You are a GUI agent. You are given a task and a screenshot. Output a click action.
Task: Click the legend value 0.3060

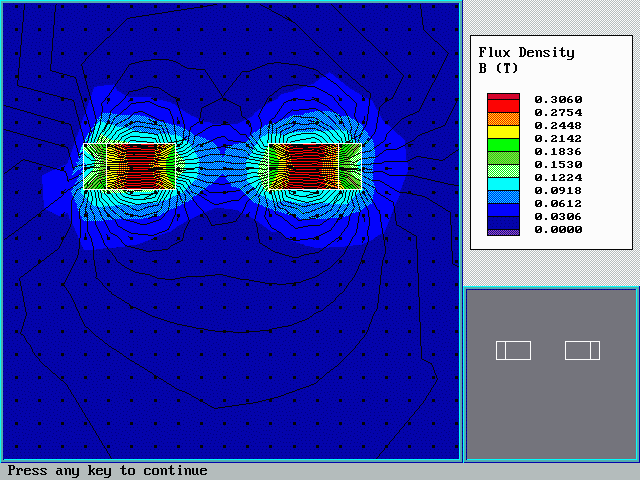point(558,100)
